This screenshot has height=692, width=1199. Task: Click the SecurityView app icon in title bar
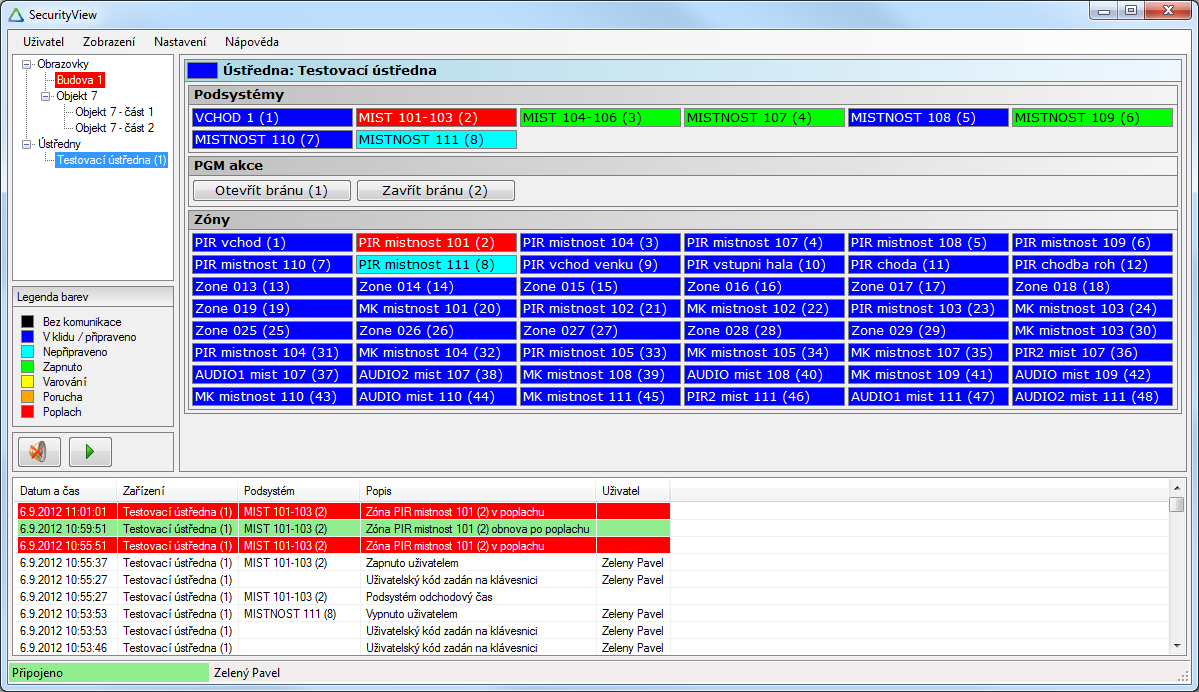16,14
